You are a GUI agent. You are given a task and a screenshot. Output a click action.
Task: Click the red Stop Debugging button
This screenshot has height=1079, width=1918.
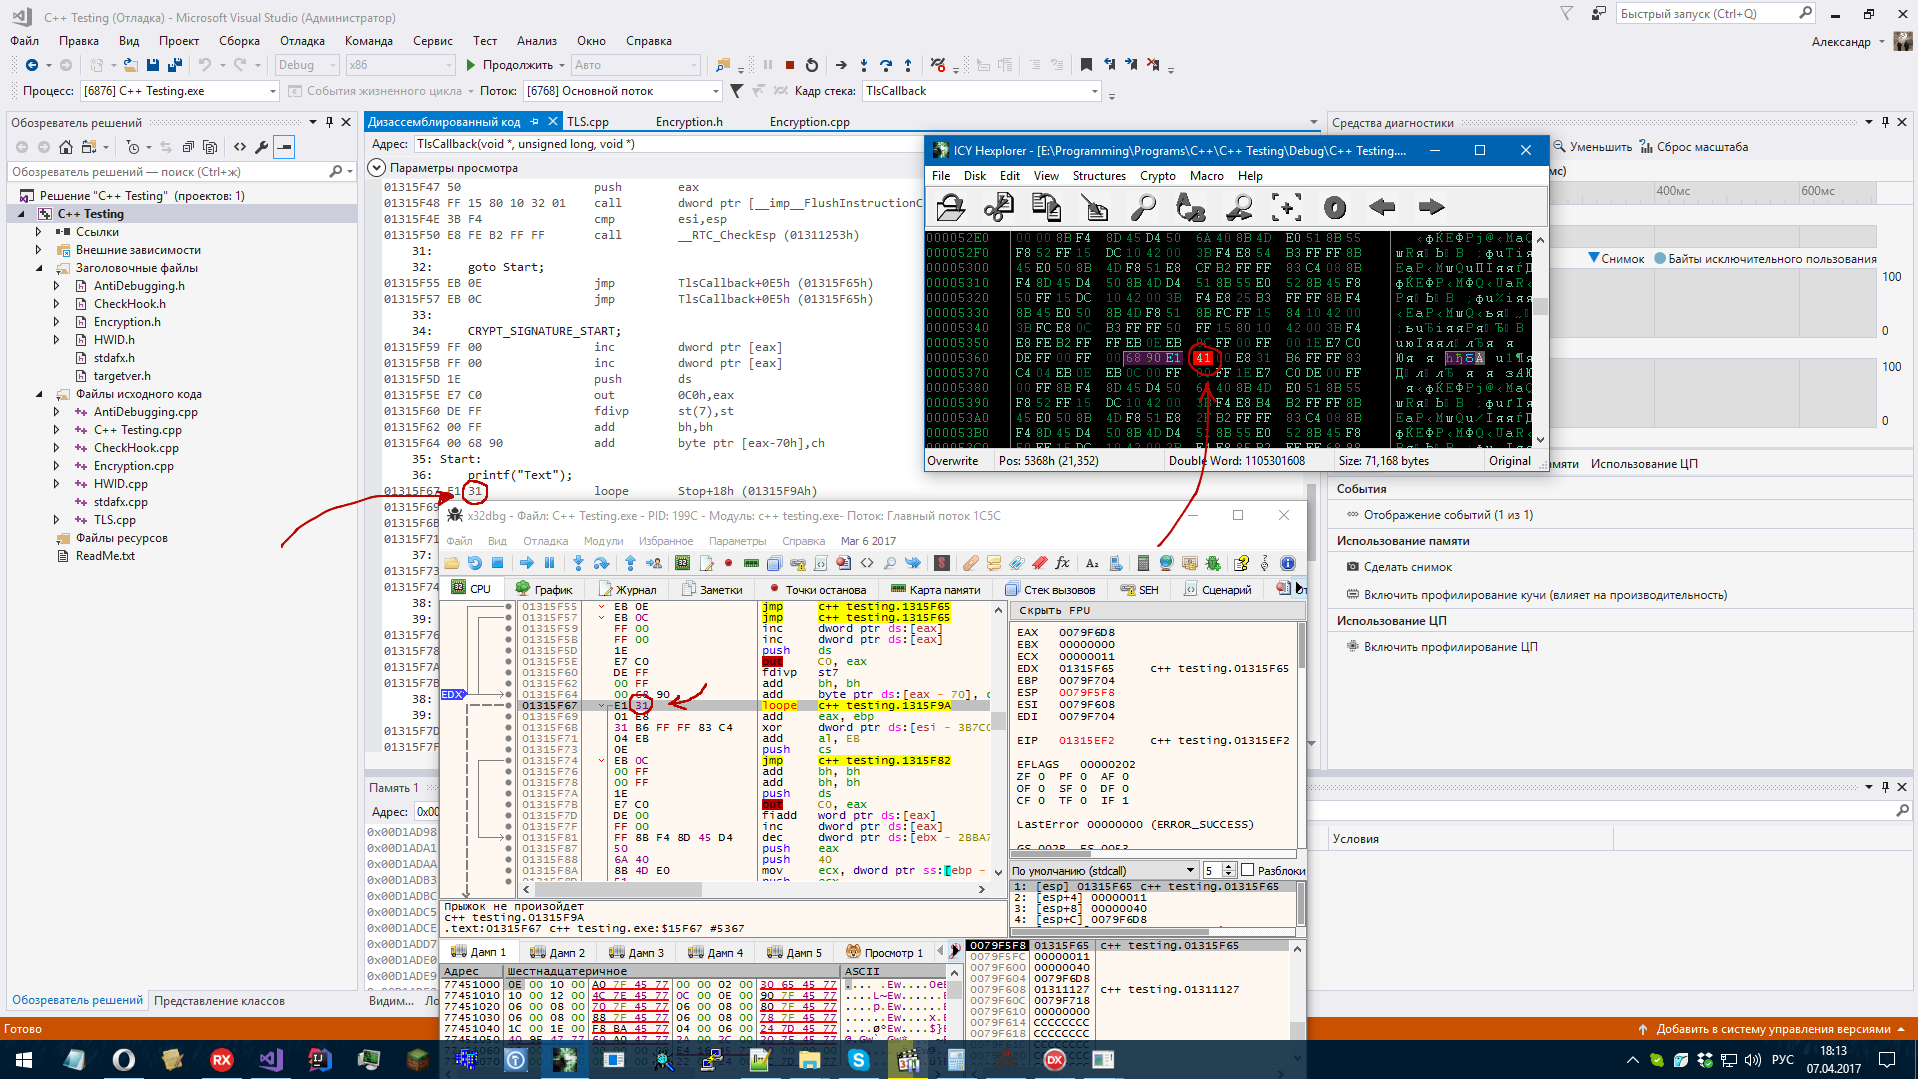click(x=790, y=65)
